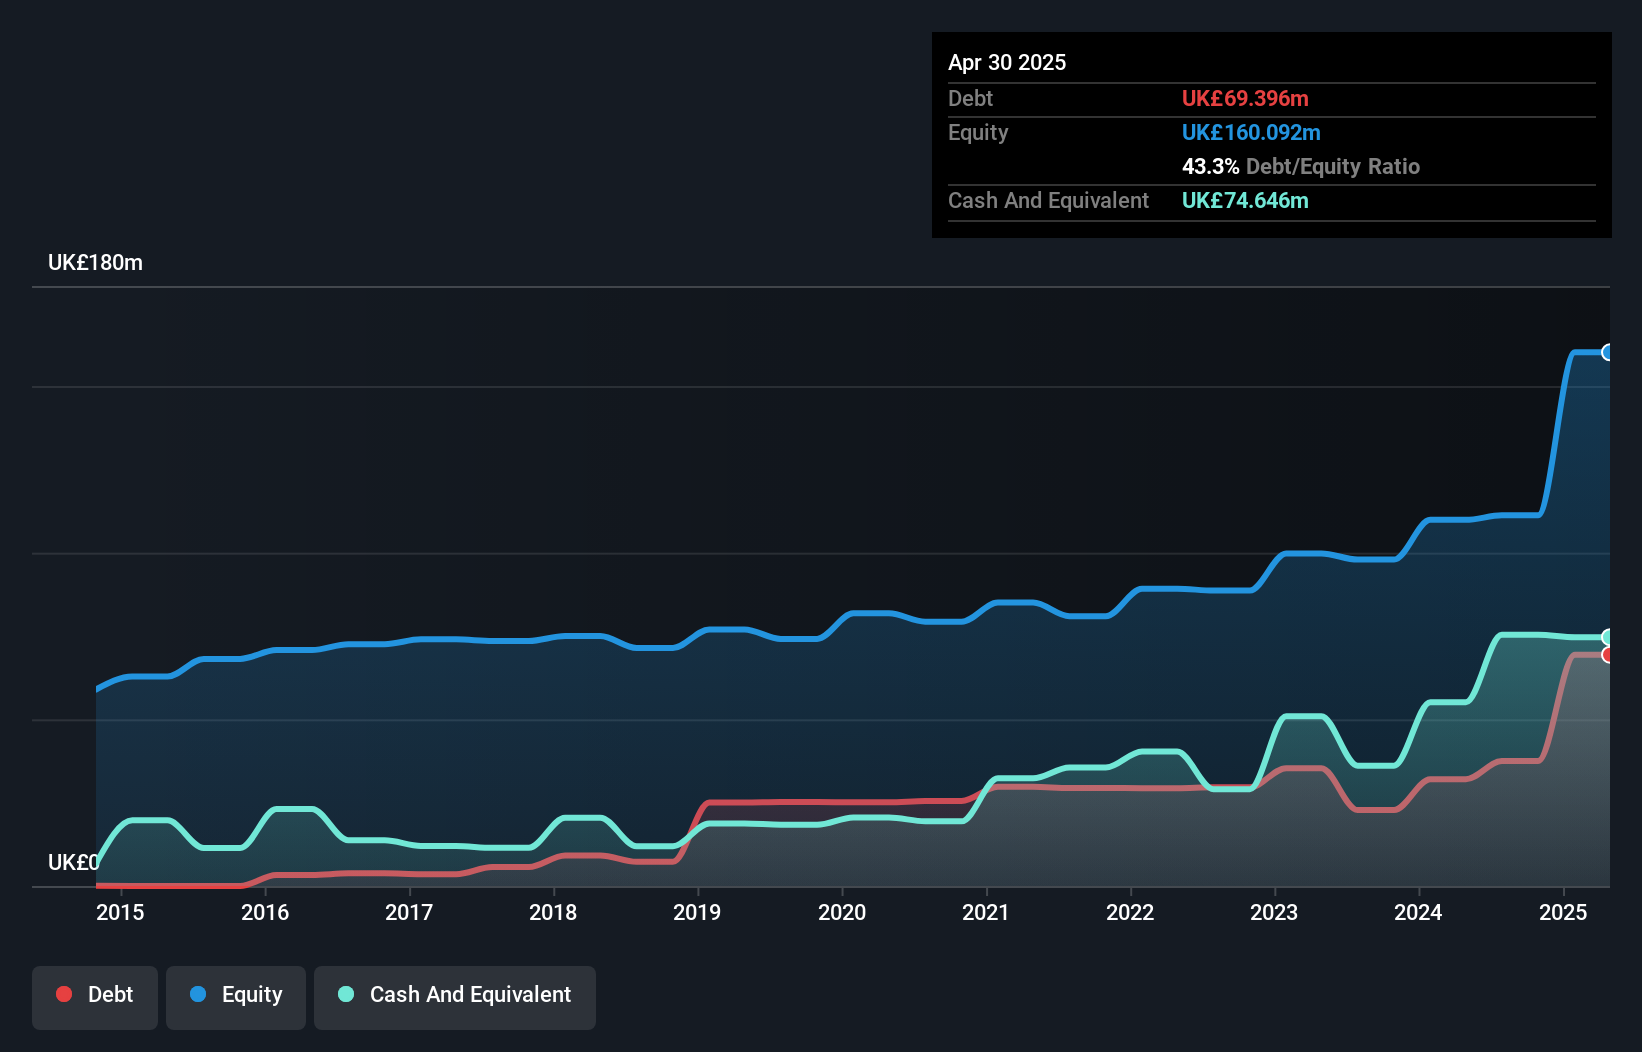This screenshot has height=1052, width=1642.
Task: Toggle the Debt series in the legend
Action: tap(95, 996)
